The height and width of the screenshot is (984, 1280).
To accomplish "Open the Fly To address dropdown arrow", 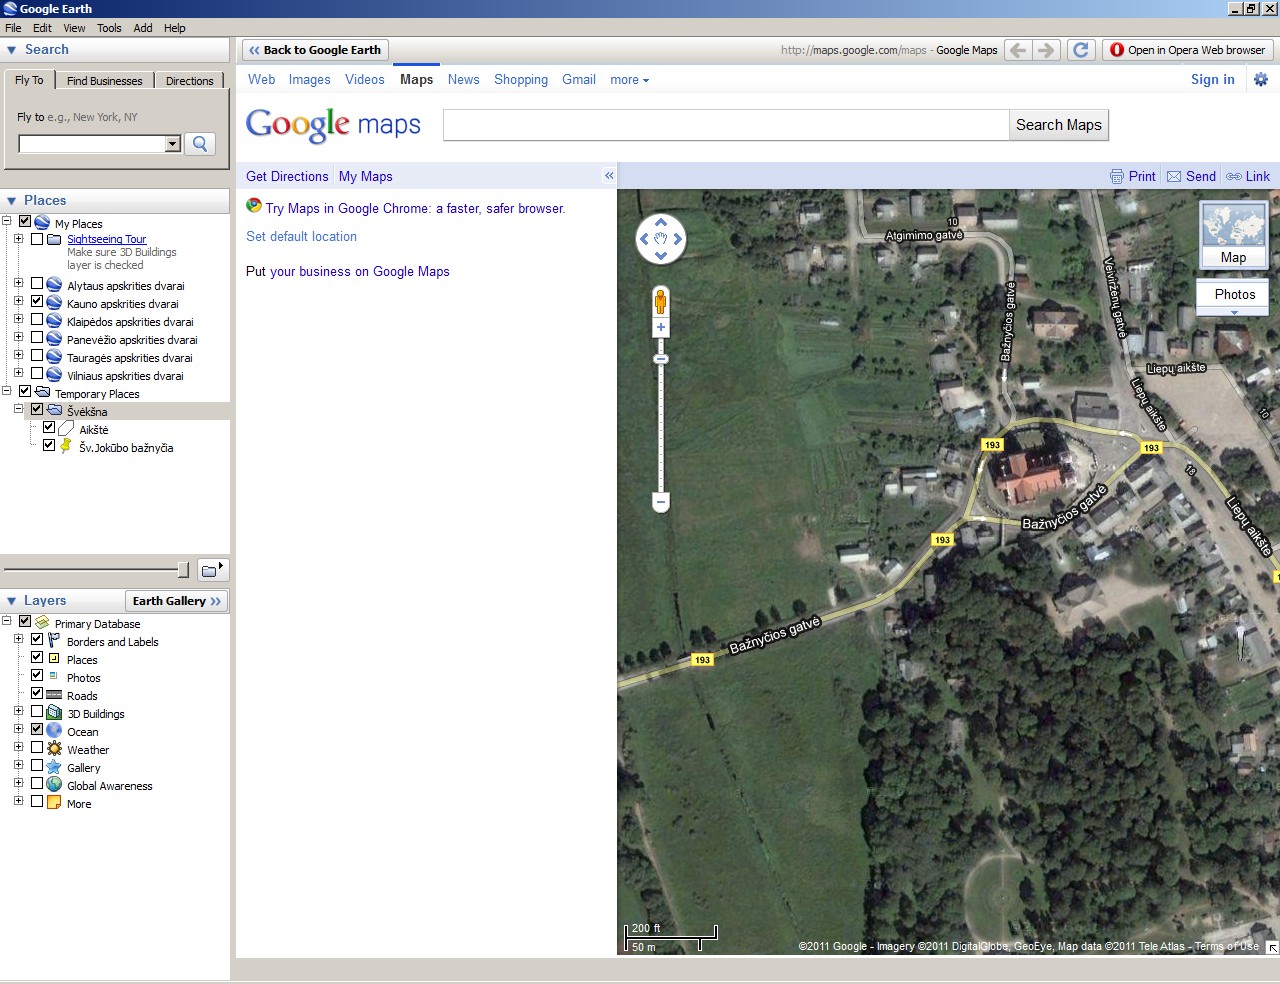I will coord(172,144).
